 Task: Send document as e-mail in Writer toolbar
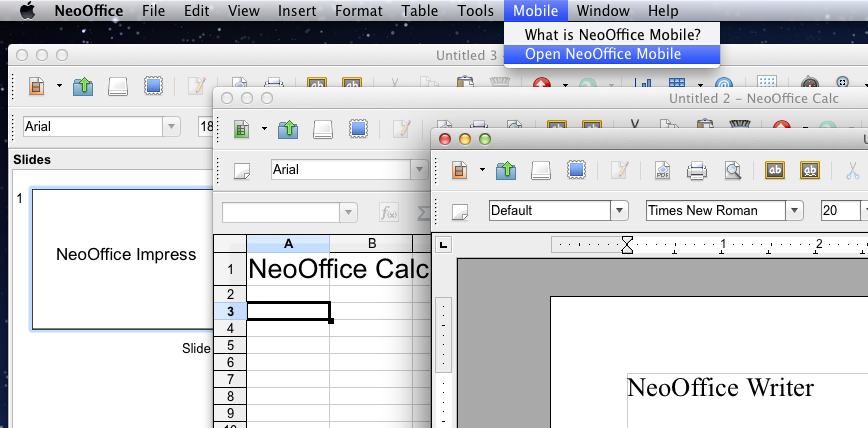[x=576, y=170]
